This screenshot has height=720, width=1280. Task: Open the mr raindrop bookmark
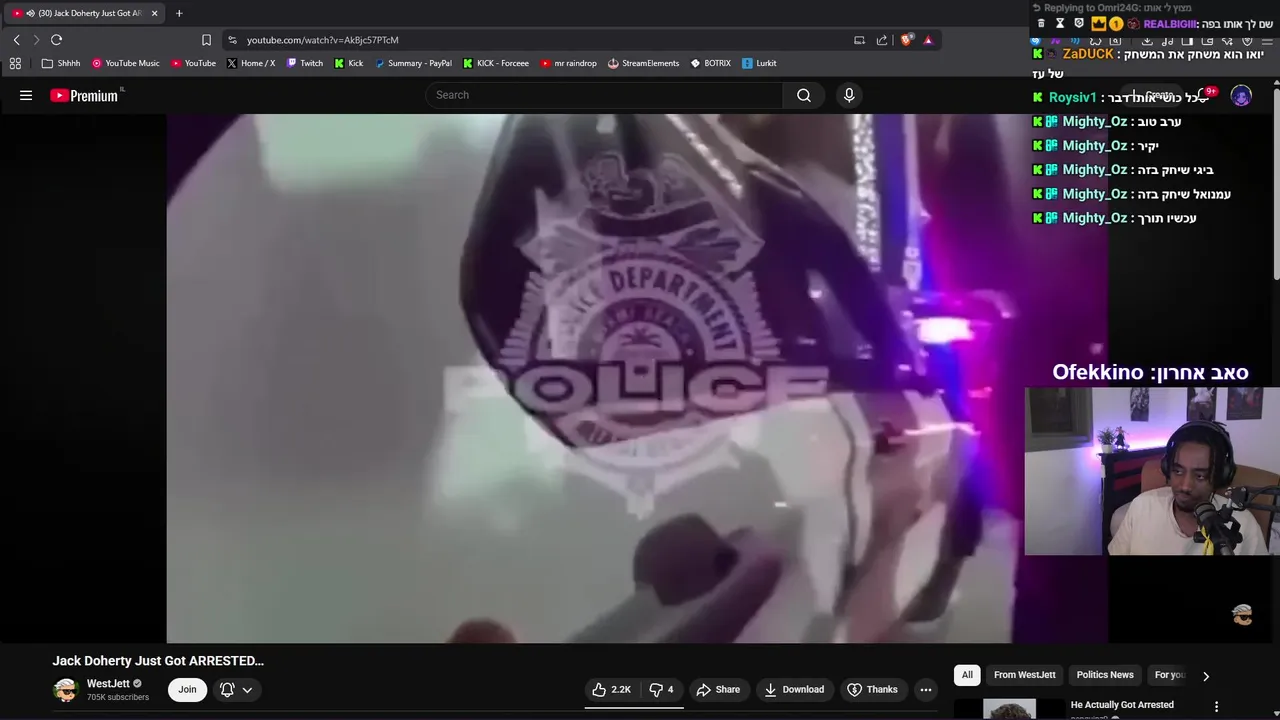click(568, 63)
